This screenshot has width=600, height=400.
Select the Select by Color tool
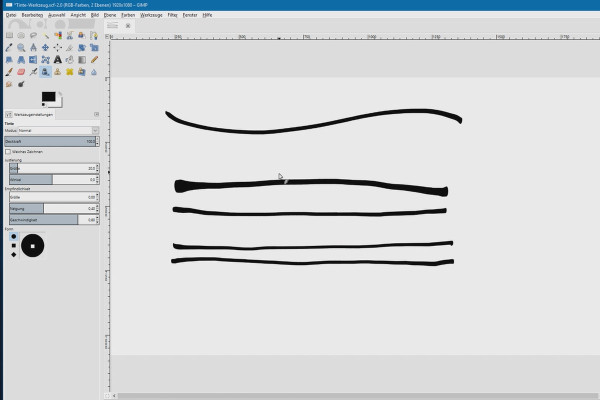58,36
